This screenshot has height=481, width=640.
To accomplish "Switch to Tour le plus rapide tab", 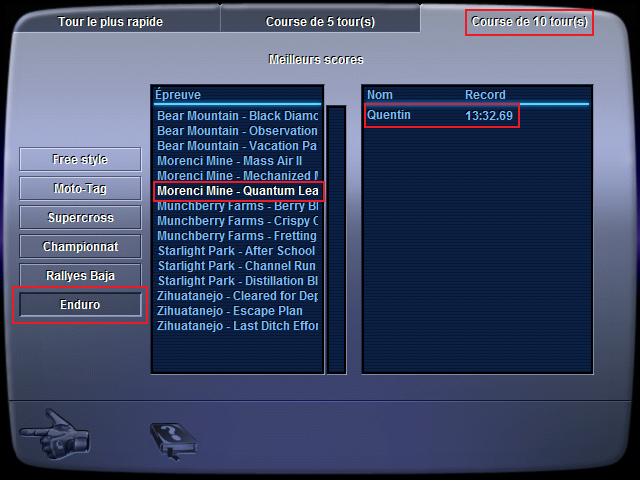I will 110,22.
